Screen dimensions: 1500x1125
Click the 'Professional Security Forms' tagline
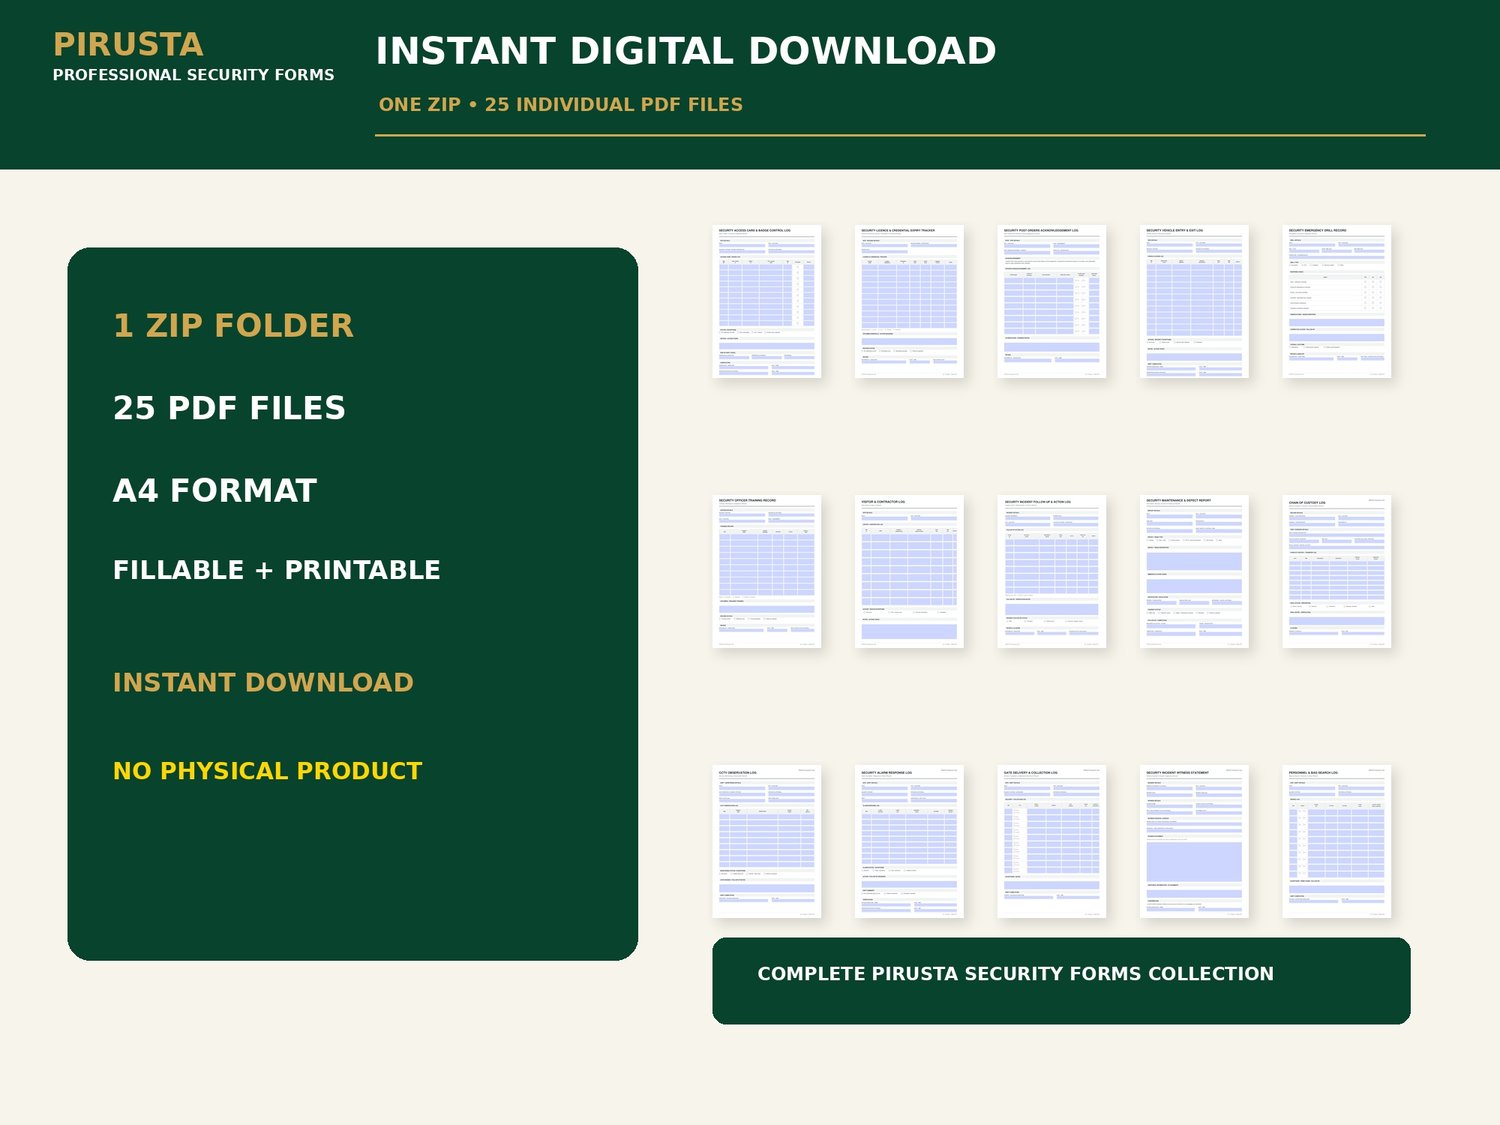click(194, 75)
